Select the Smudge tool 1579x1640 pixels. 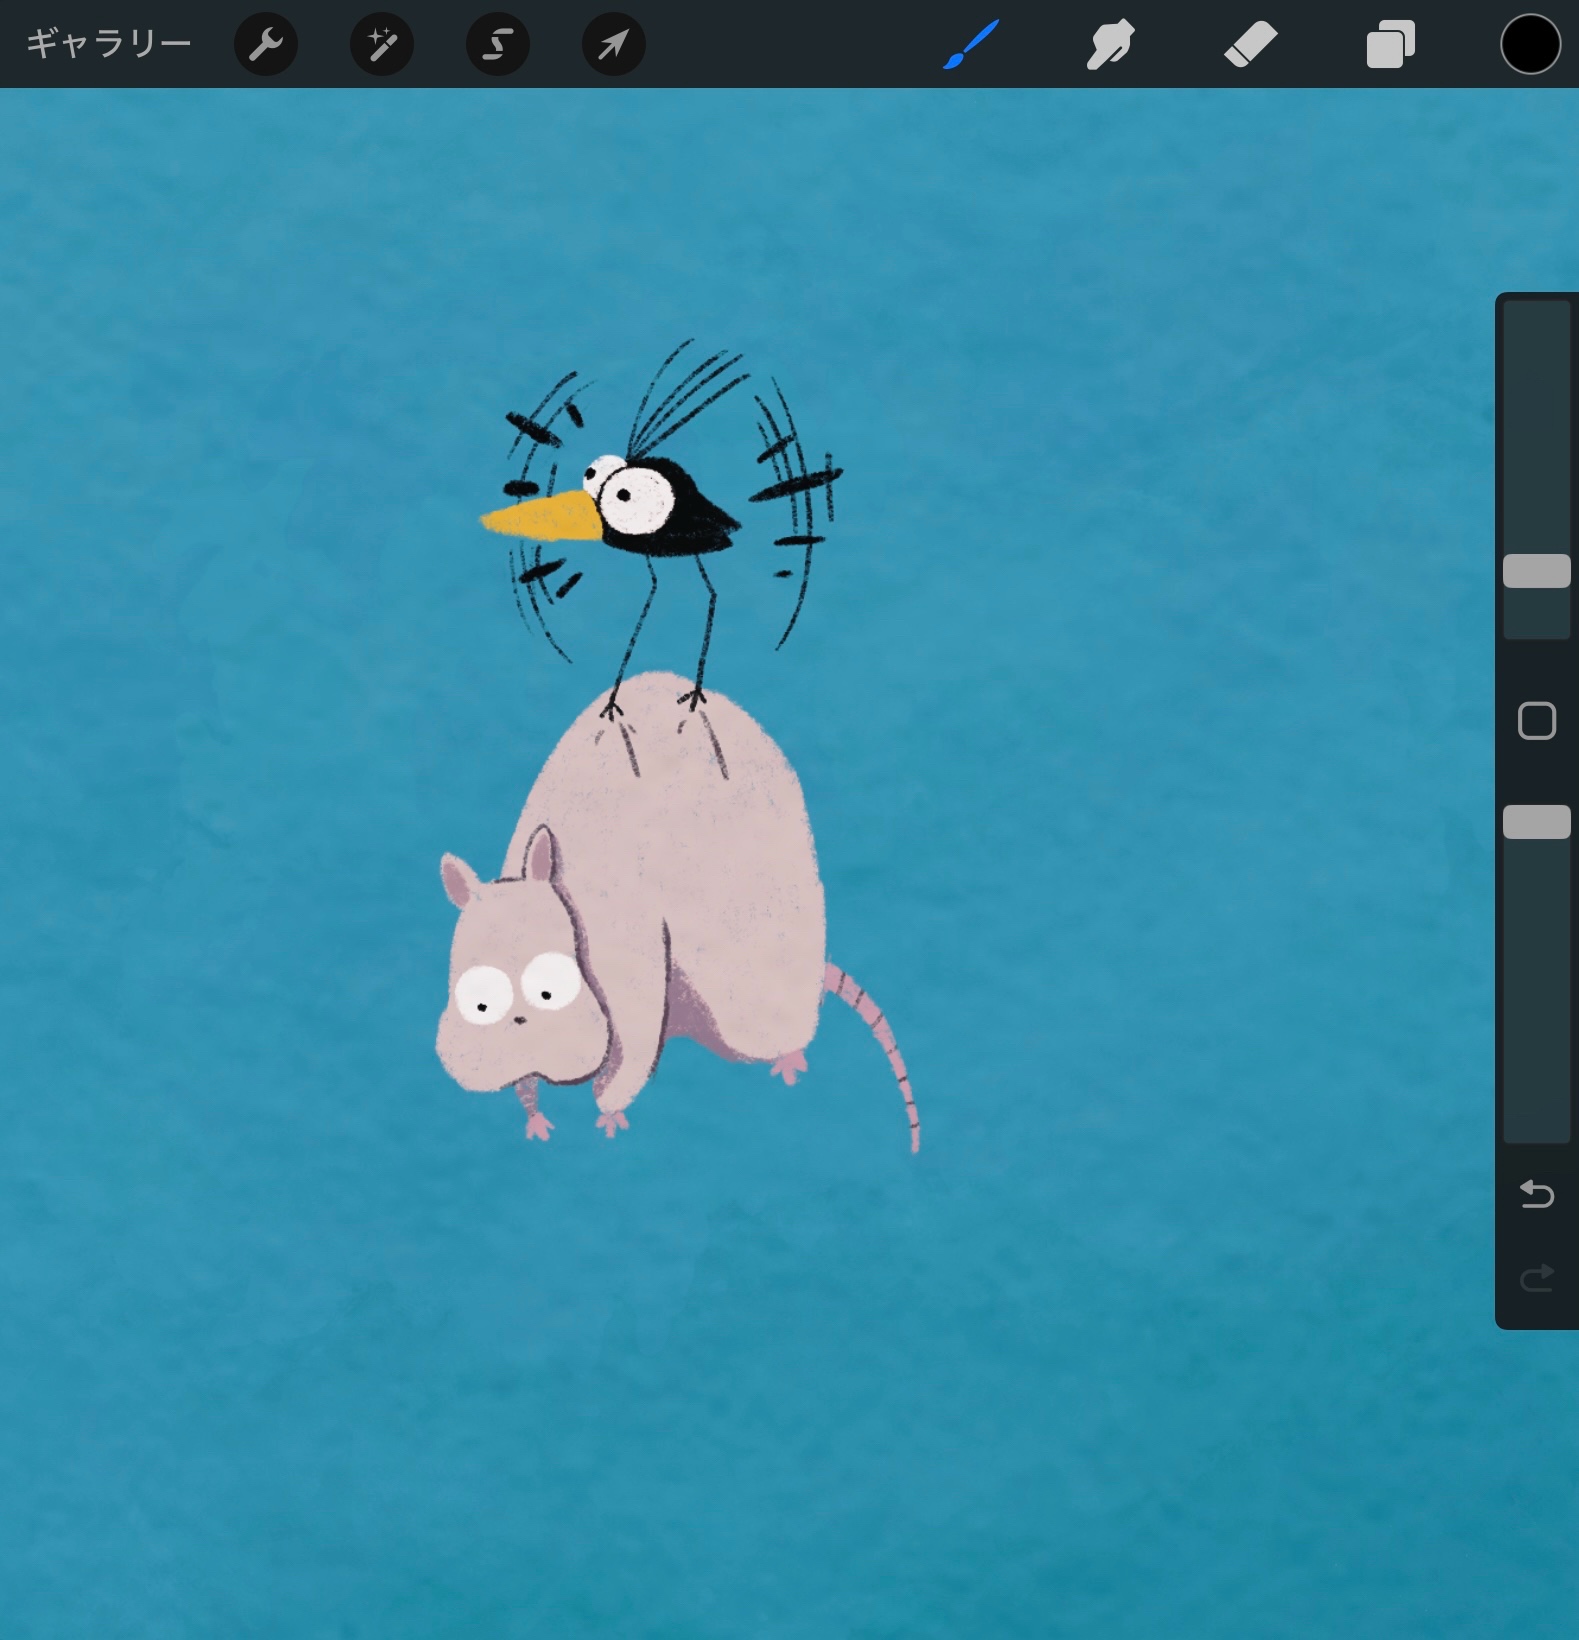point(1110,45)
